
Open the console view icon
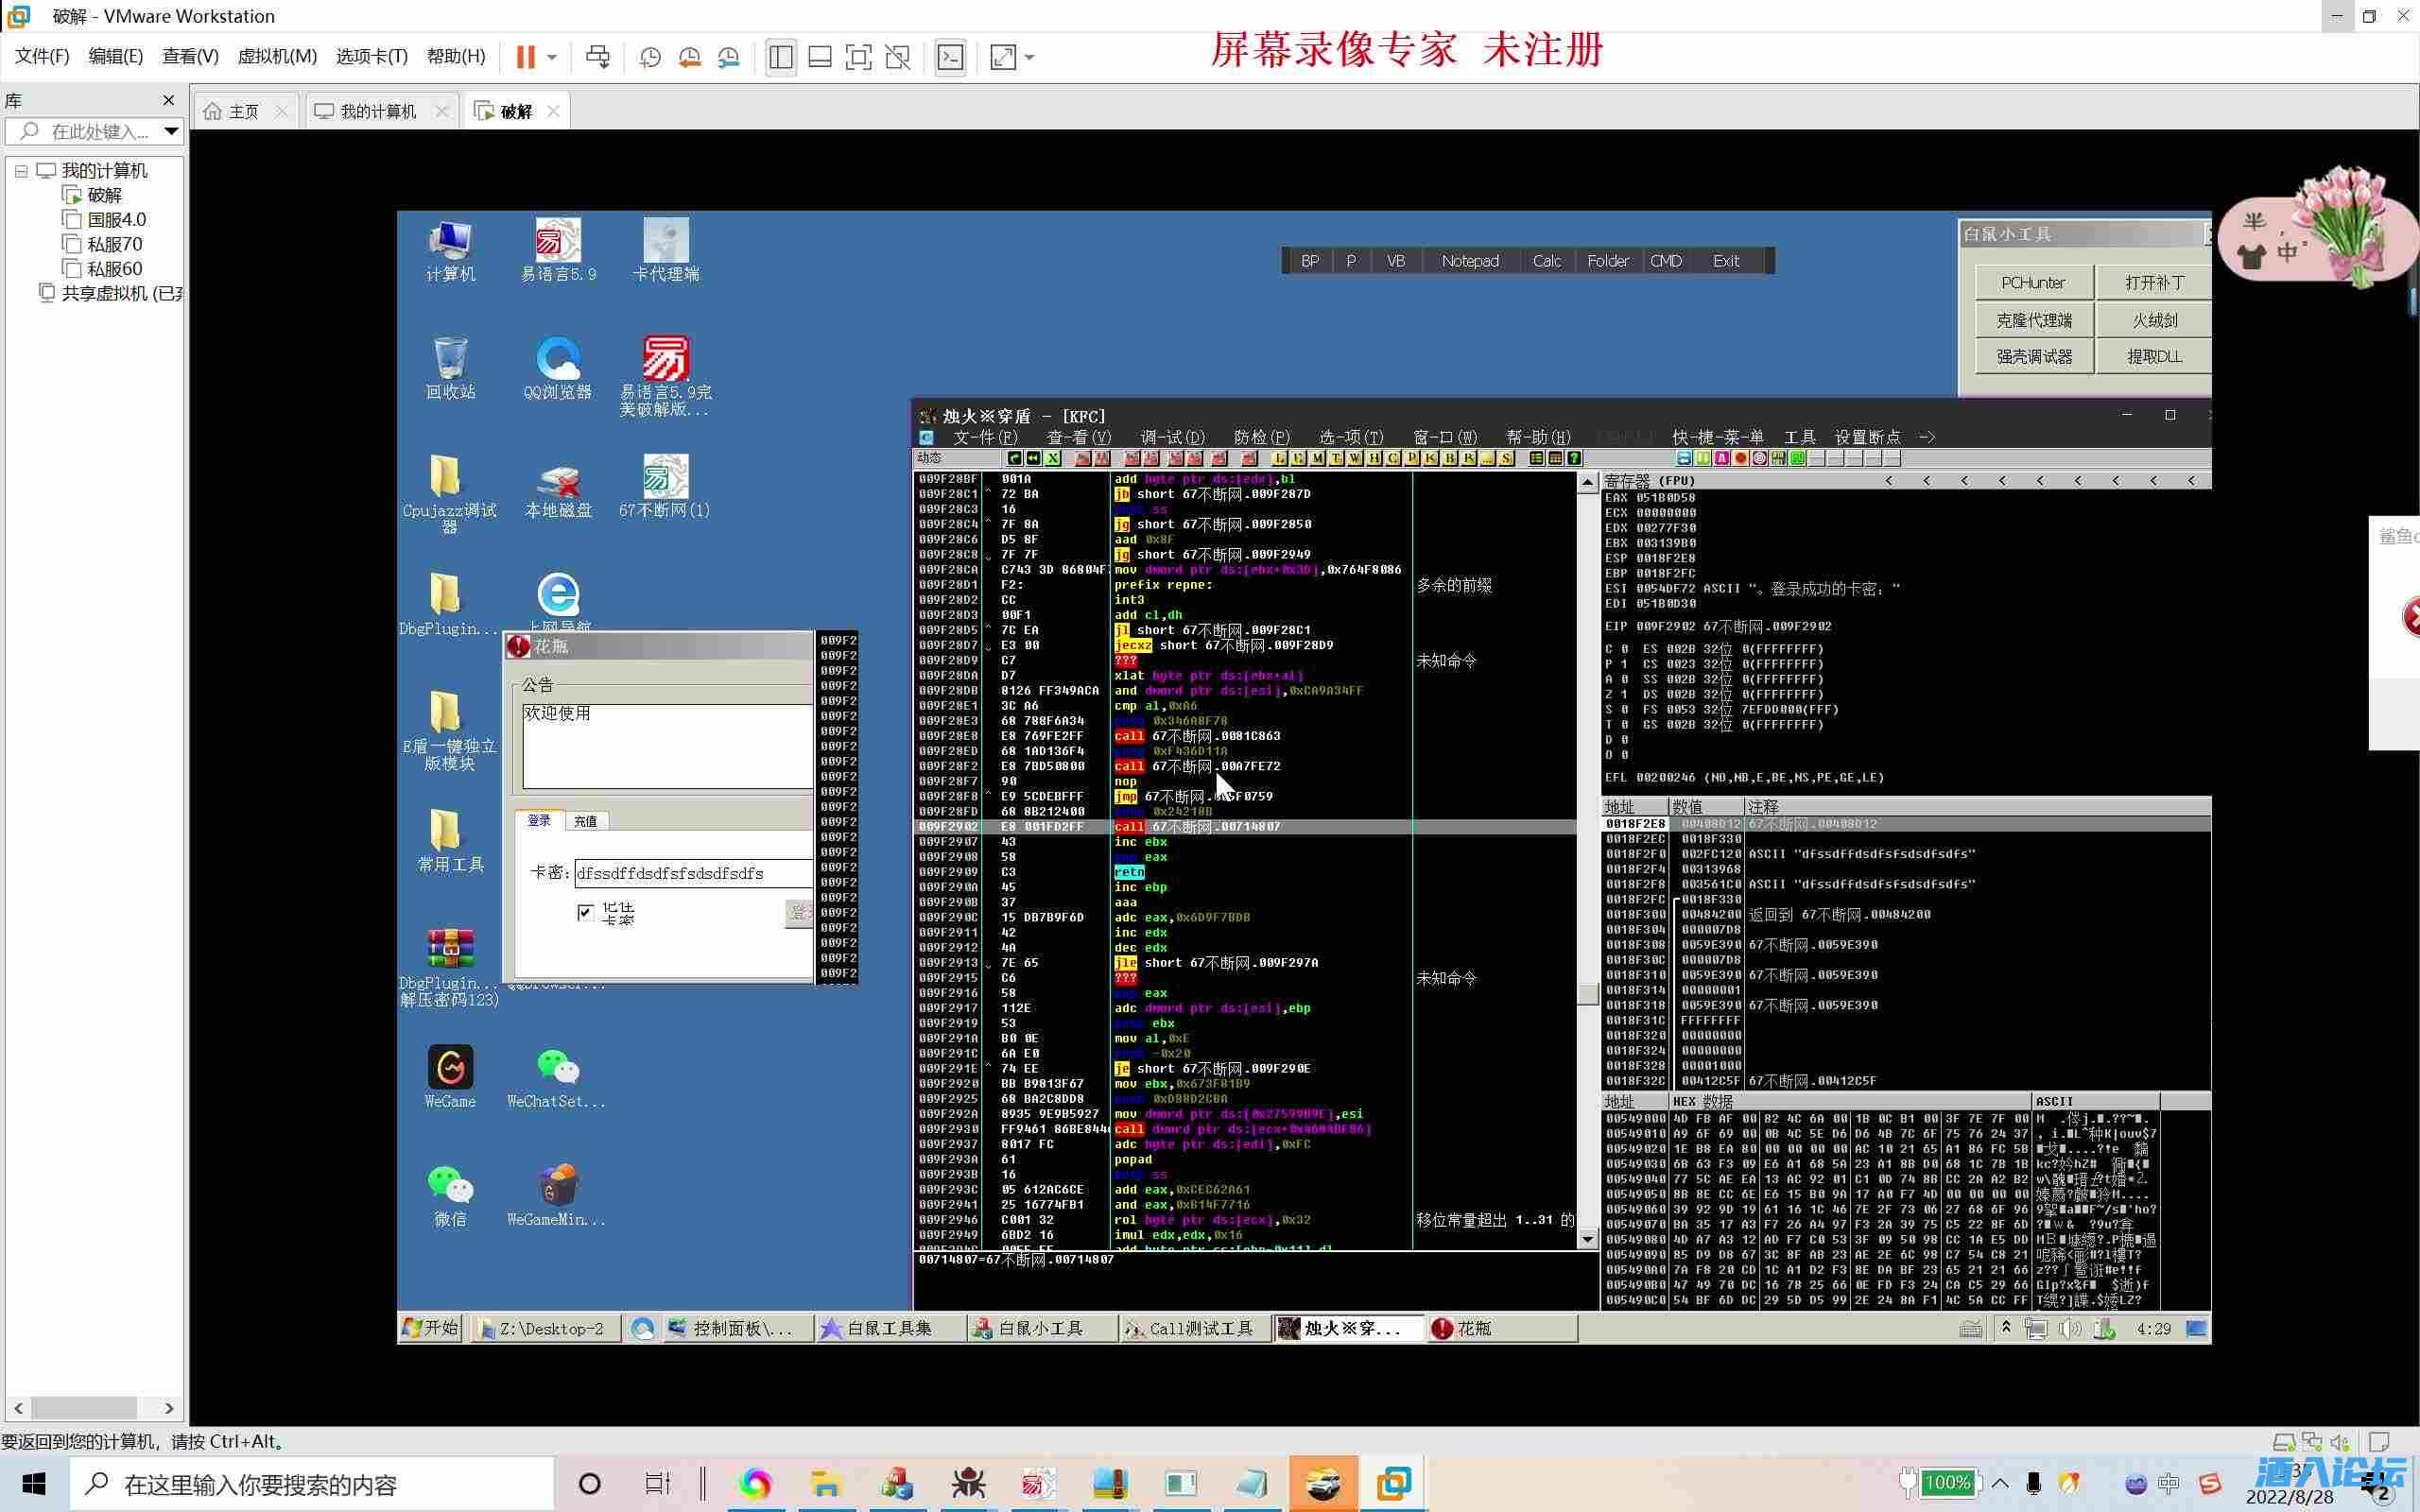pyautogui.click(x=950, y=57)
